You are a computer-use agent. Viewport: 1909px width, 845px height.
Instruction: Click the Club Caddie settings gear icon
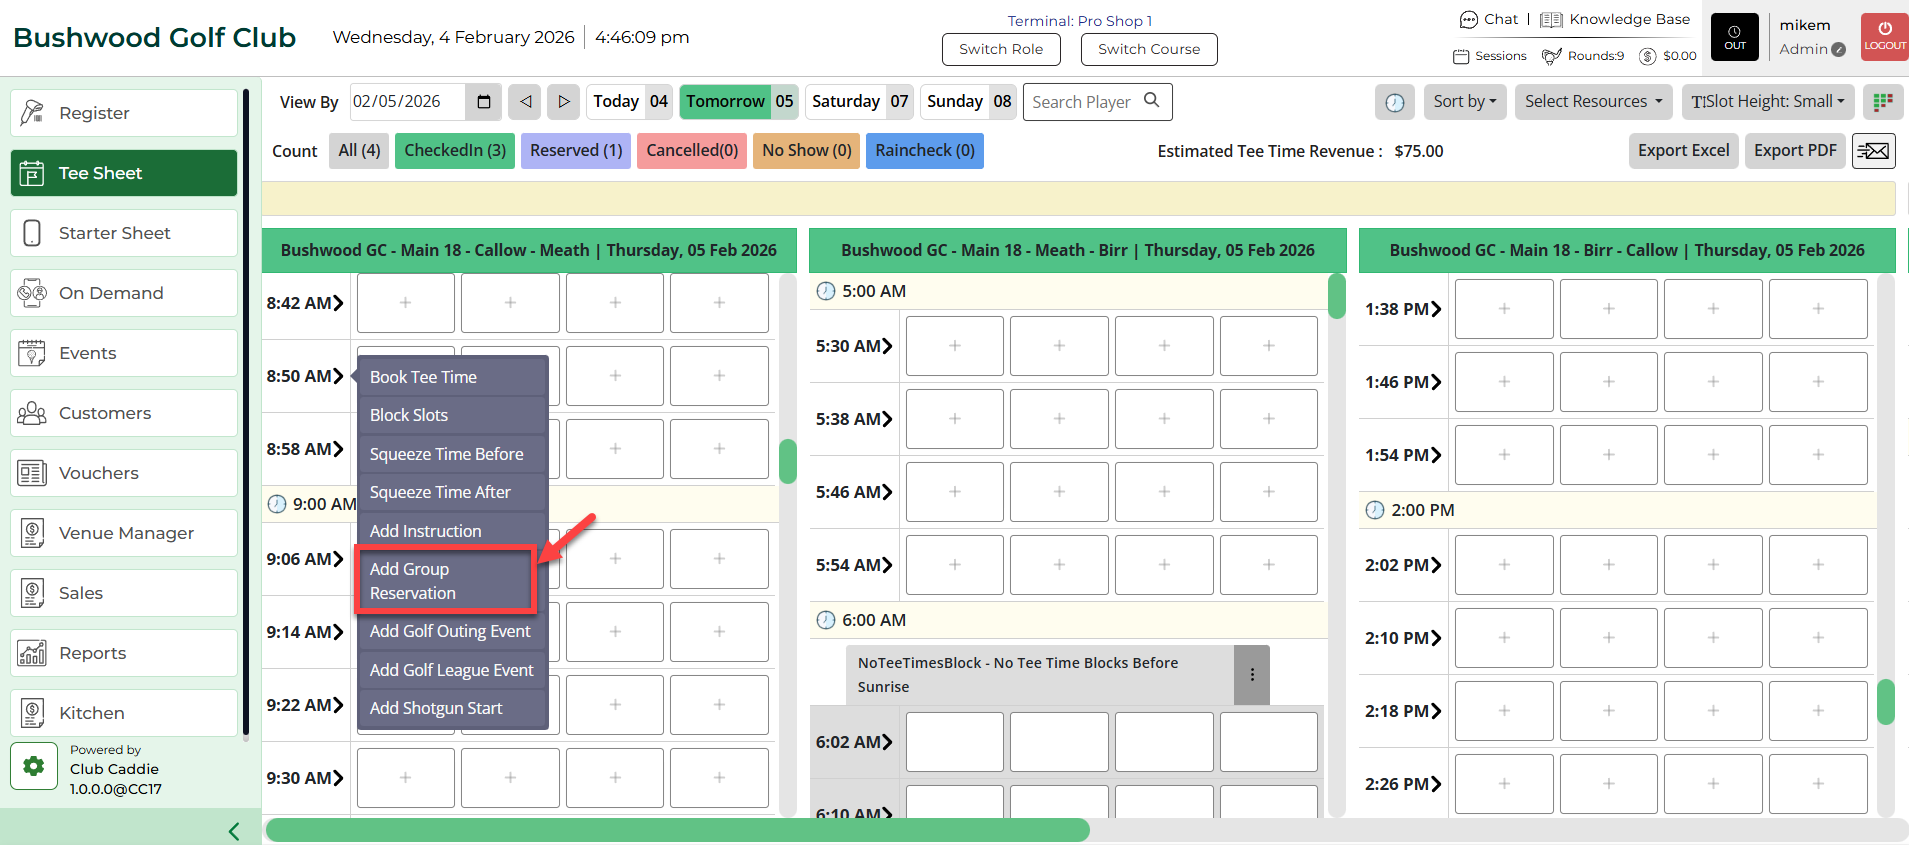point(34,766)
